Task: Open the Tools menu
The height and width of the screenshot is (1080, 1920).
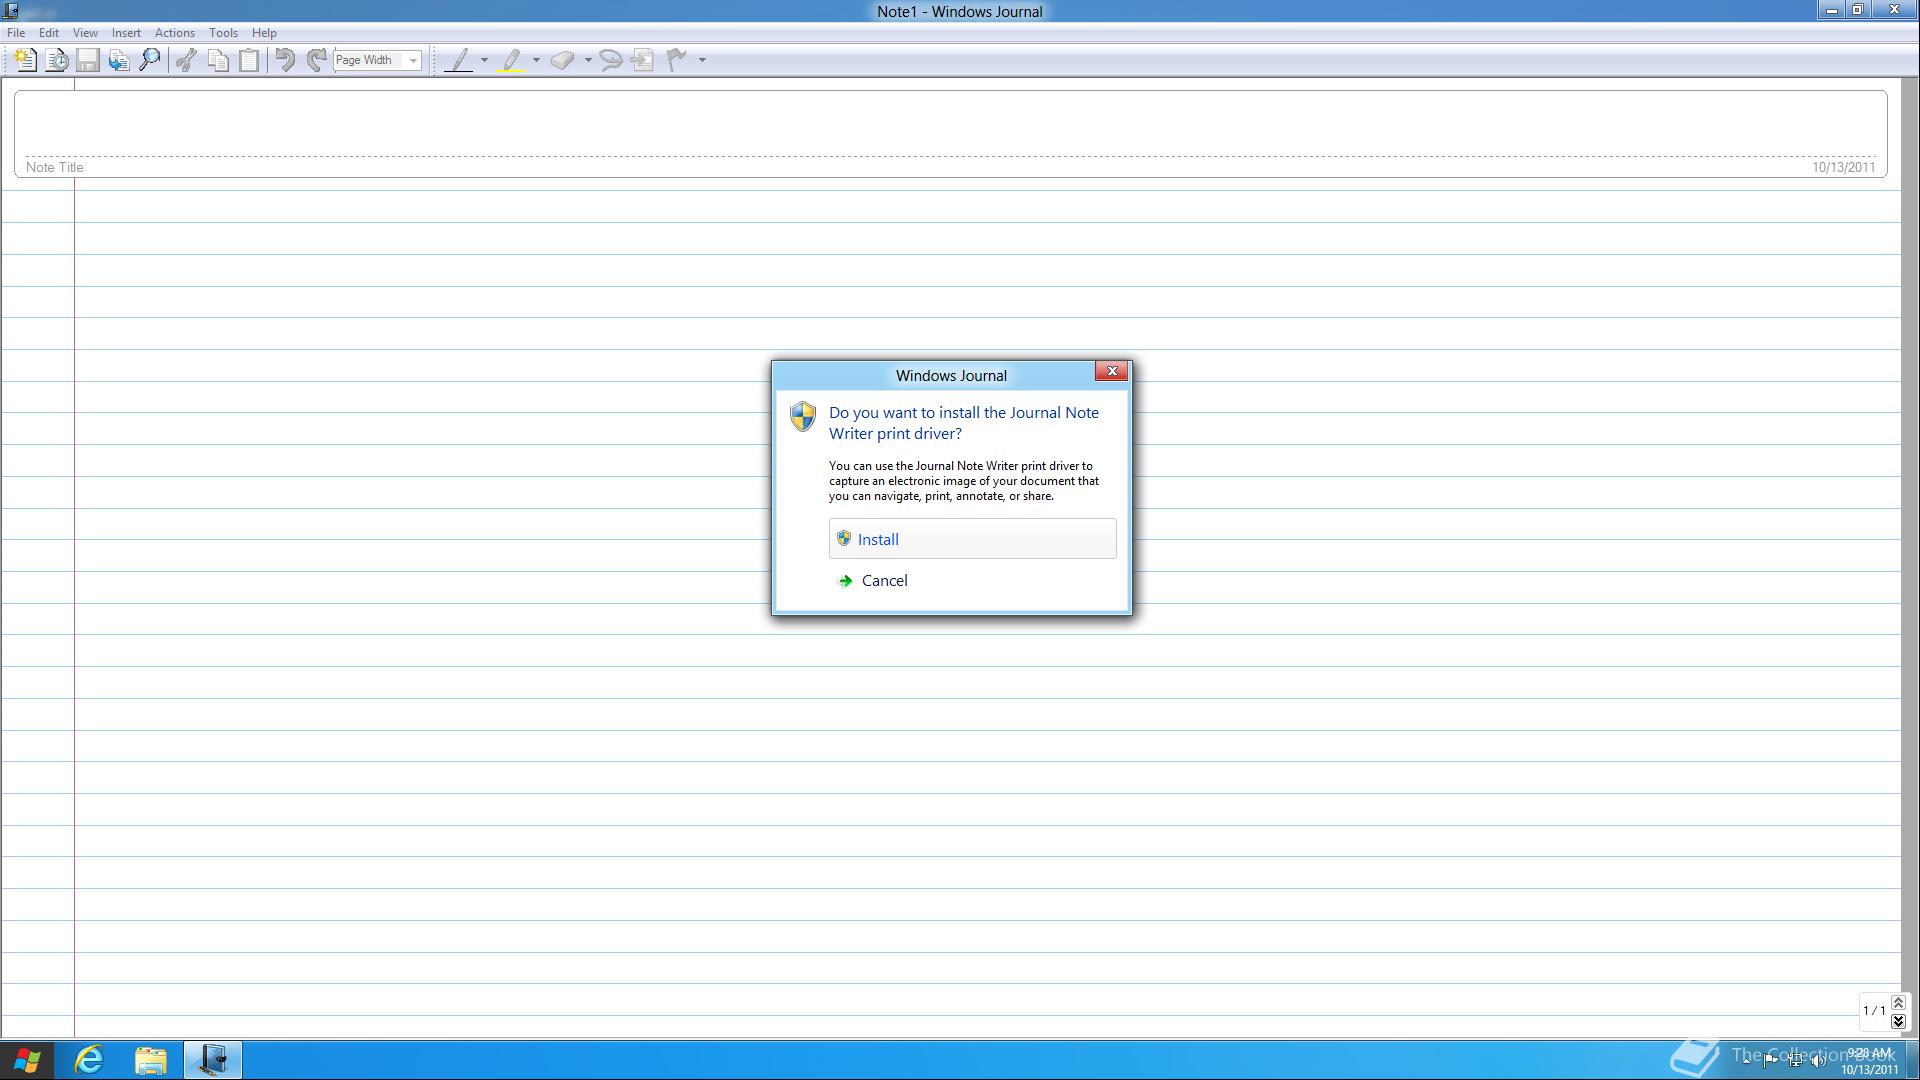Action: pos(222,33)
